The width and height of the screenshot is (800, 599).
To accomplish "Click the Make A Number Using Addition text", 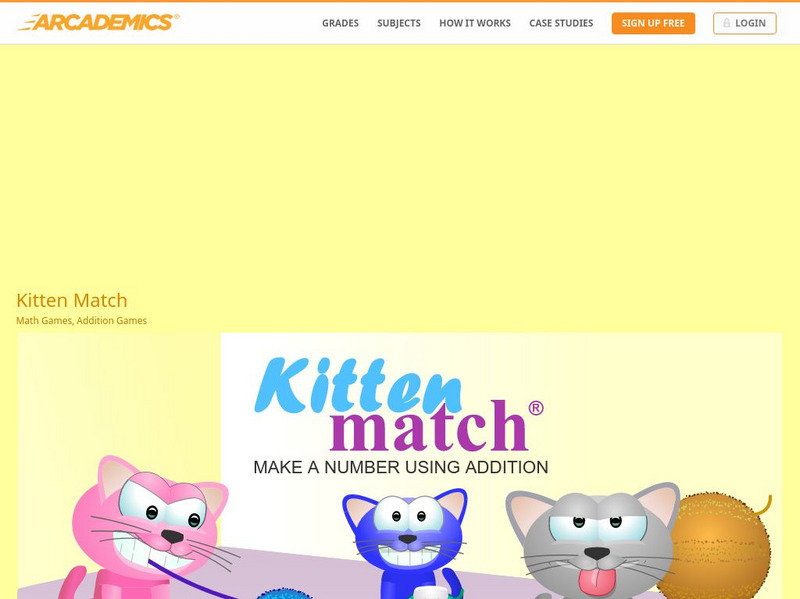I will [401, 467].
